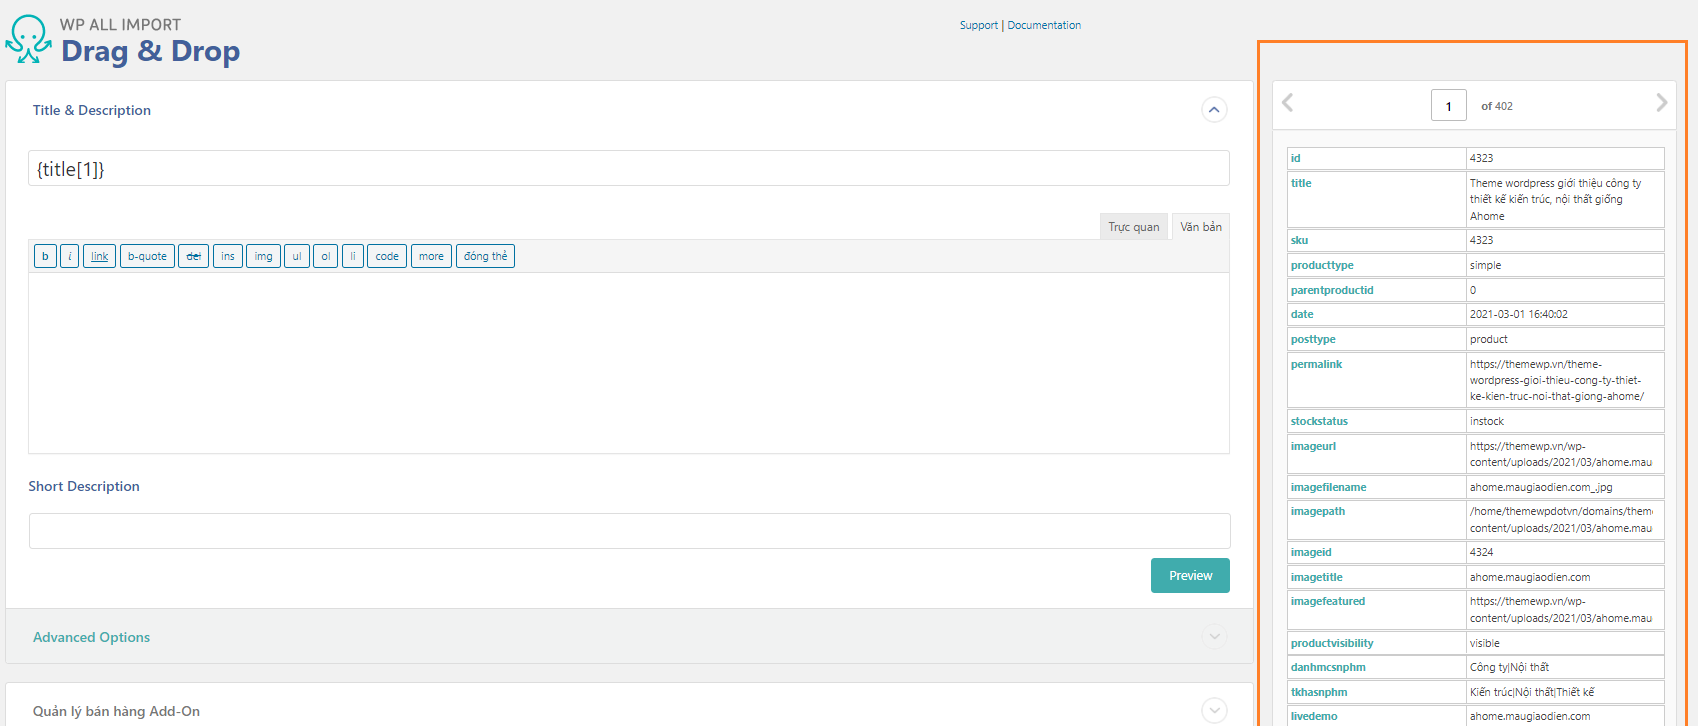The height and width of the screenshot is (726, 1698).
Task: Switch to the Văn bản editor tab
Action: 1200,227
